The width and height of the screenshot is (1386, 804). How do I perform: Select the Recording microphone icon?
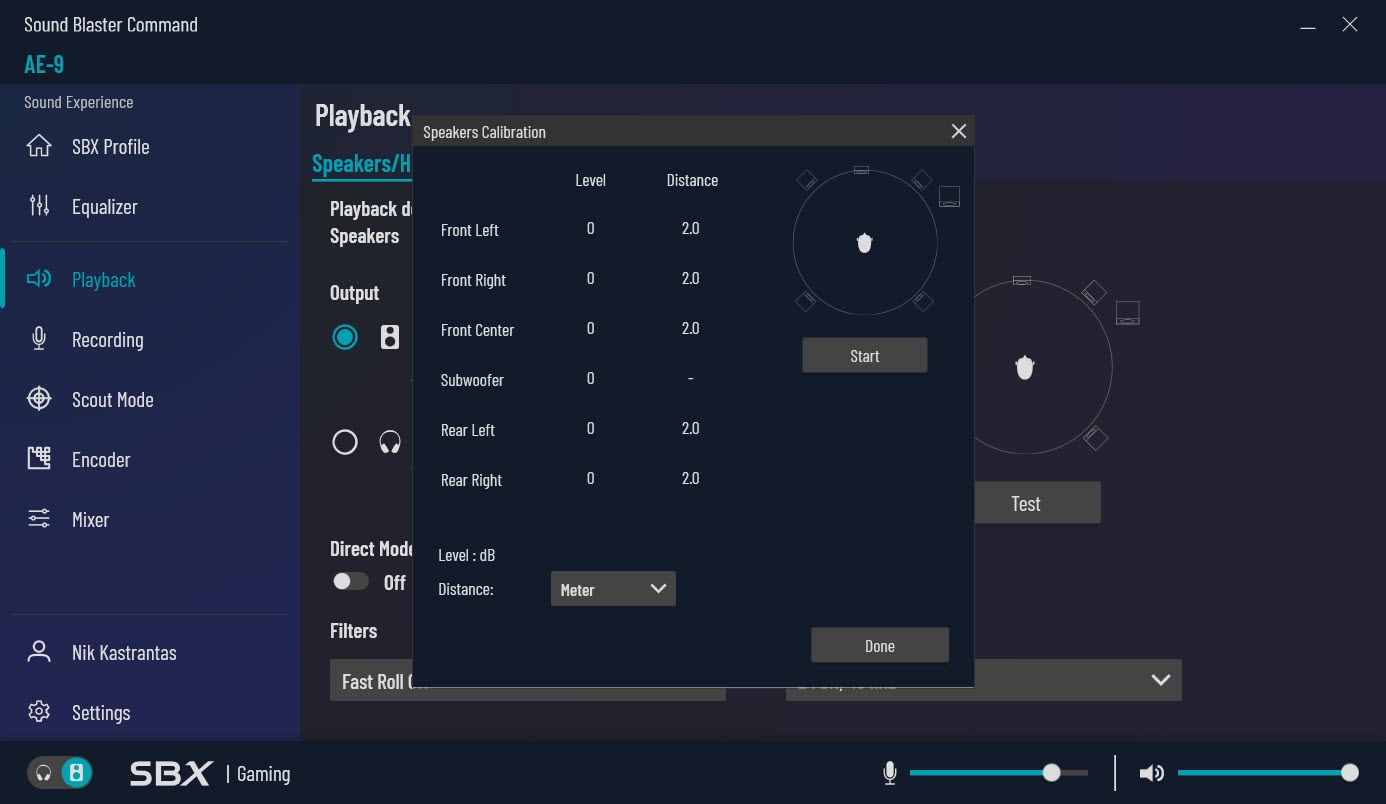tap(39, 339)
